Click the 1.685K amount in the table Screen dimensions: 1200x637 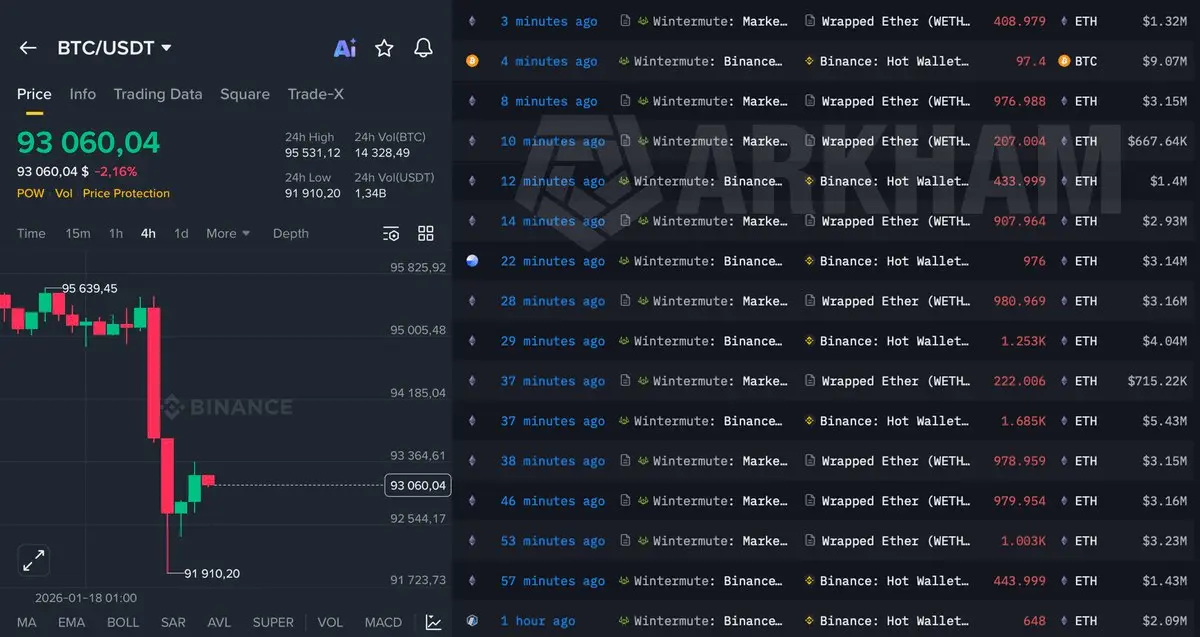pyautogui.click(x=1023, y=421)
